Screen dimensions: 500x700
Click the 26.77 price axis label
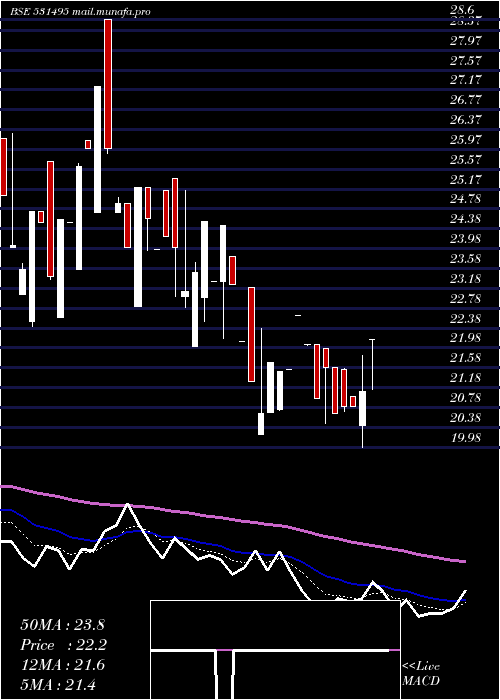pyautogui.click(x=466, y=100)
